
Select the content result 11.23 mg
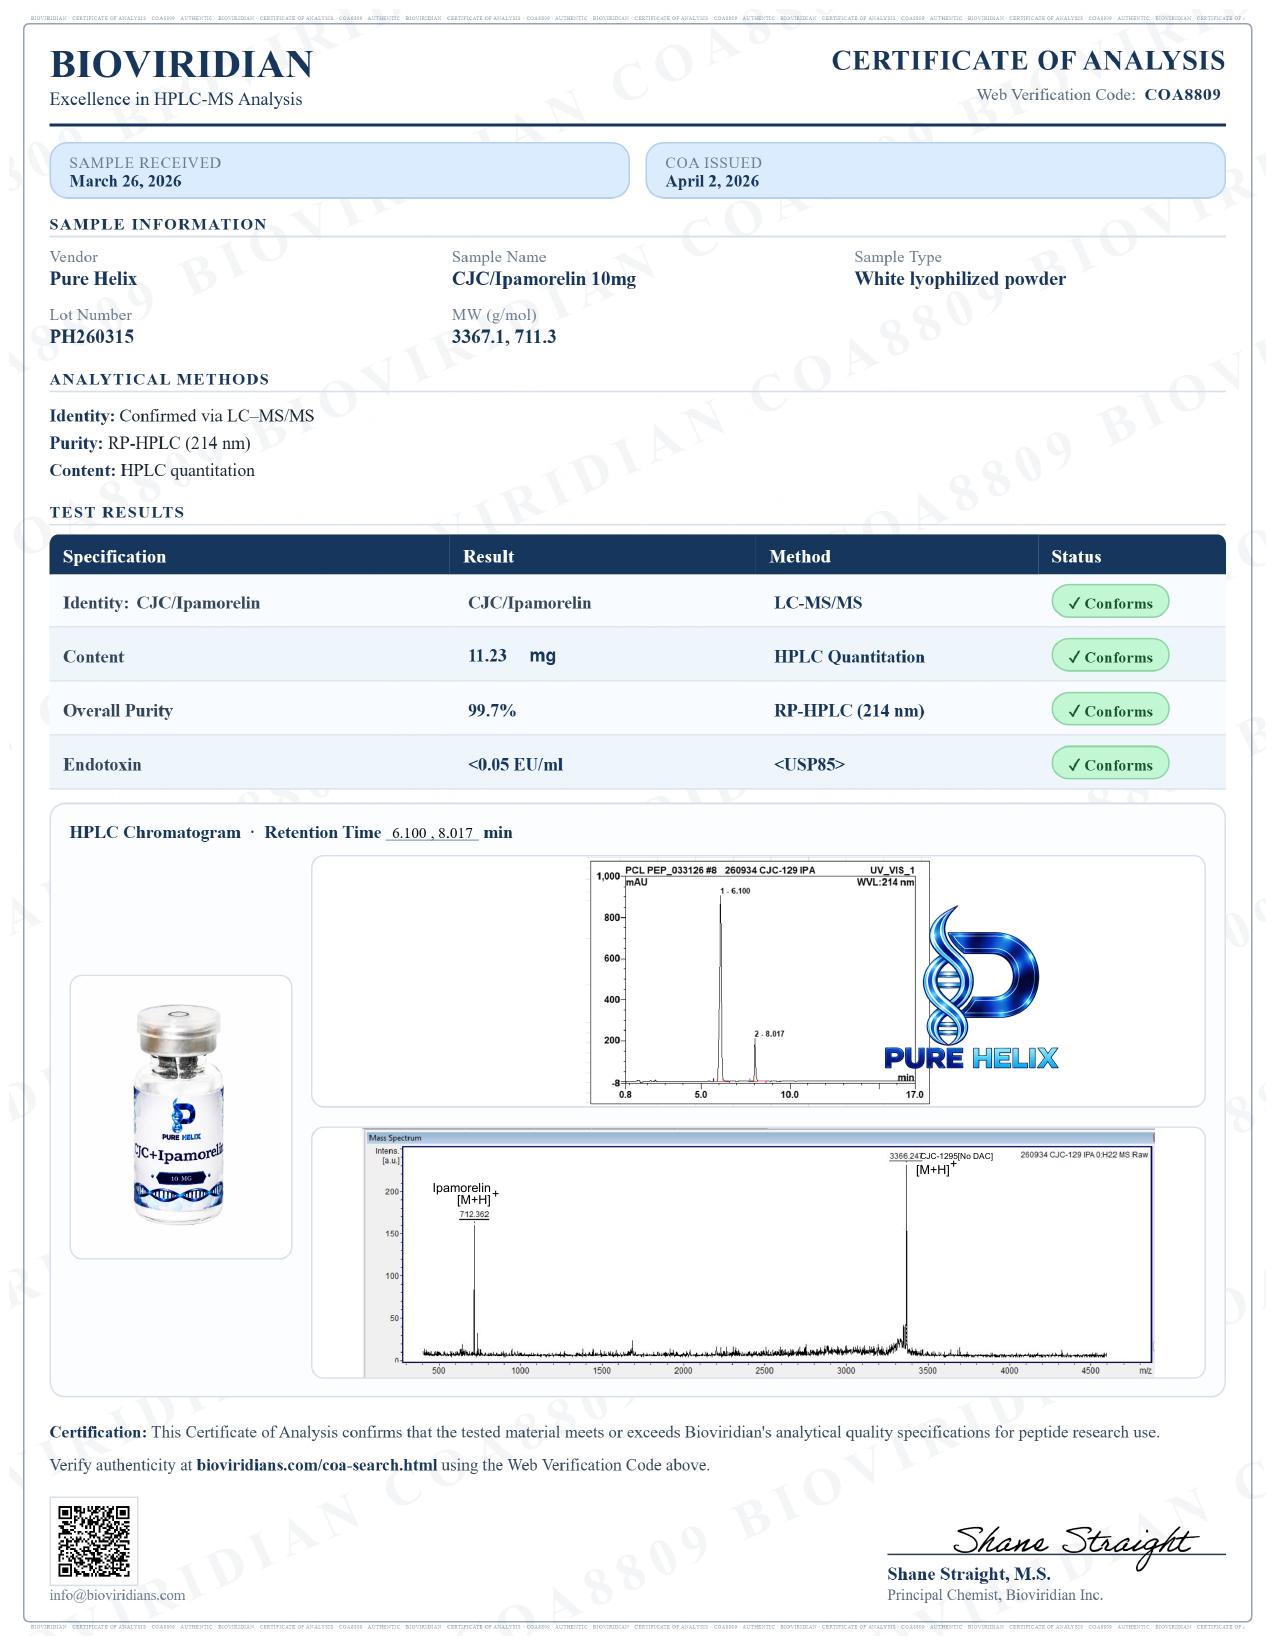pyautogui.click(x=512, y=656)
